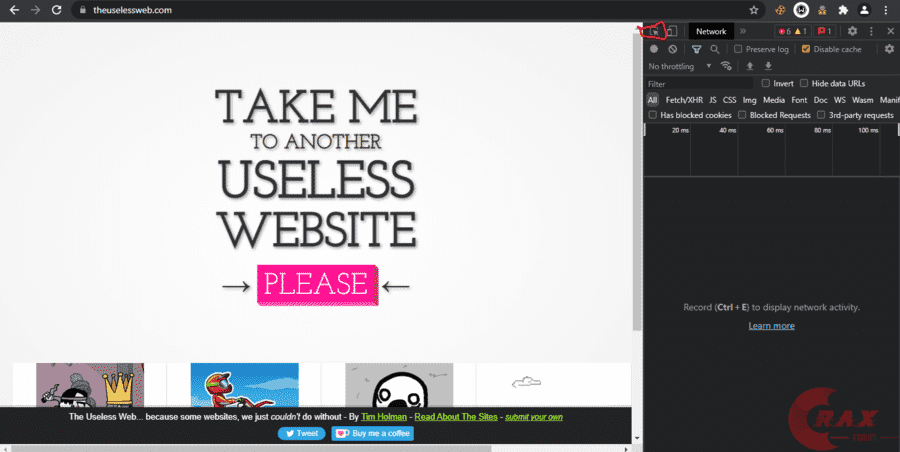Viewport: 900px width, 452px height.
Task: Filter requests by Wasm
Action: pos(863,100)
